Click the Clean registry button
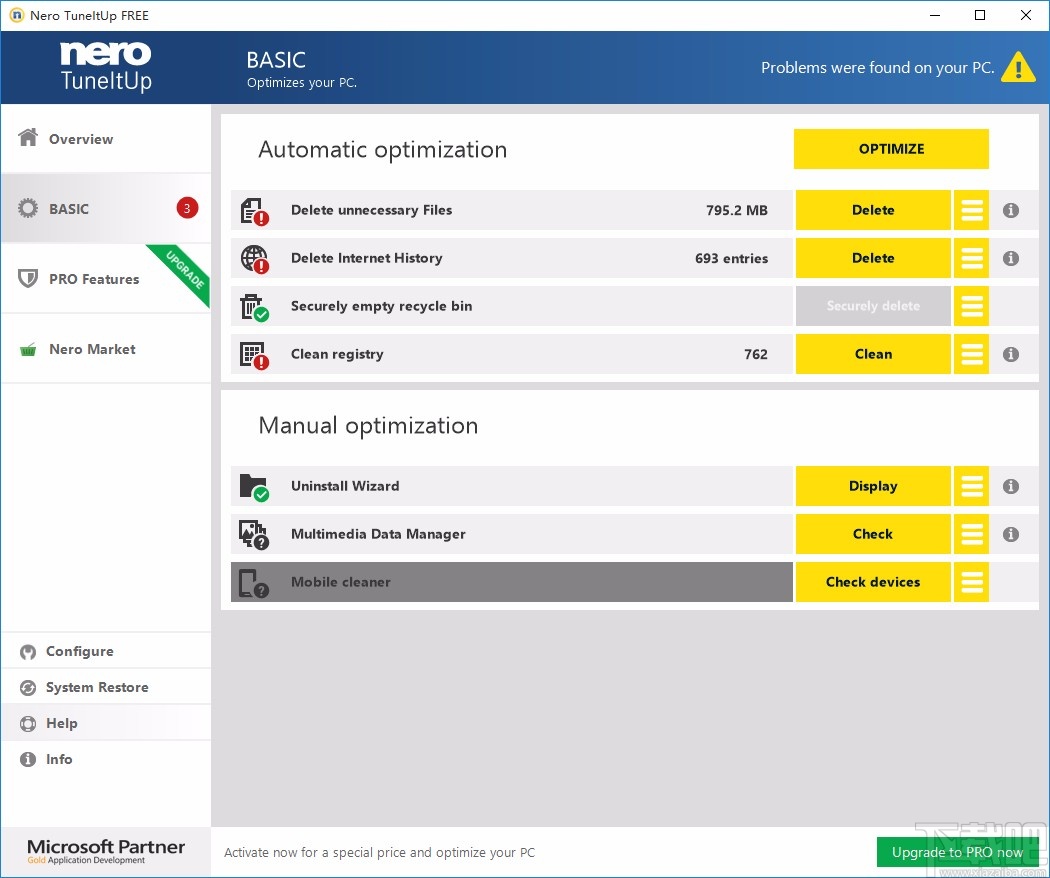The width and height of the screenshot is (1050, 878). pyautogui.click(x=873, y=354)
